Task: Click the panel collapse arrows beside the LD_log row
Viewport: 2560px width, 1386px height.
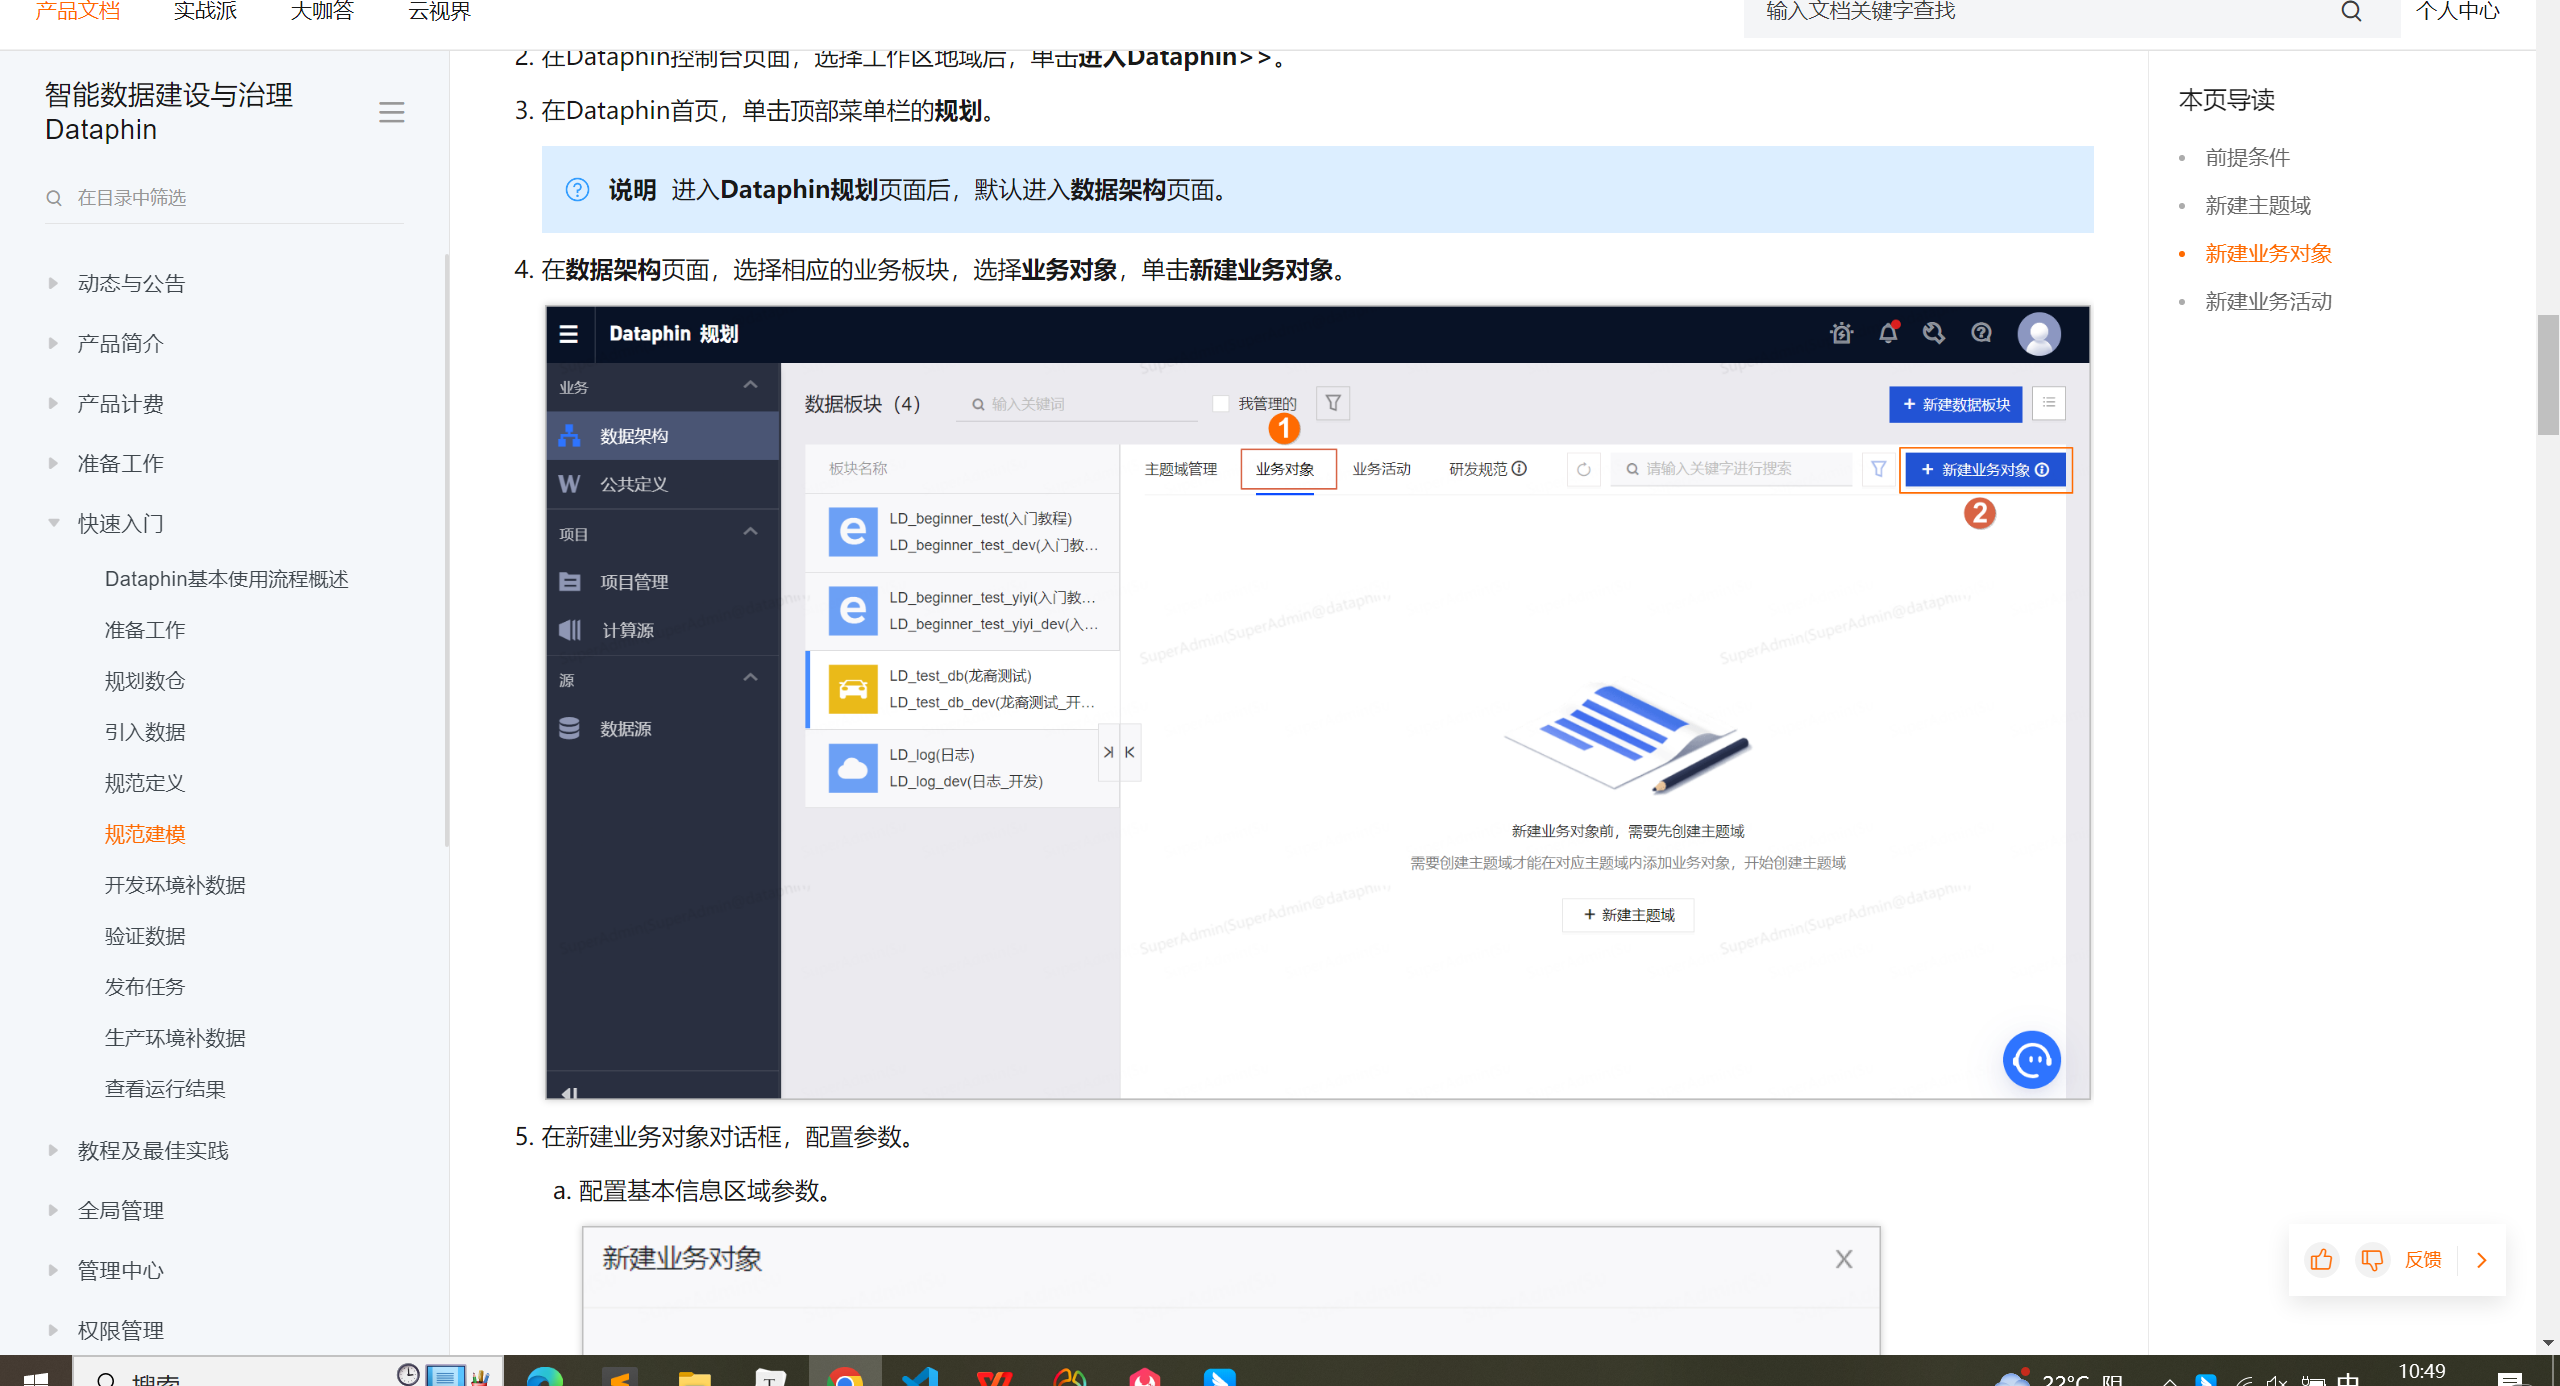Action: click(1119, 752)
